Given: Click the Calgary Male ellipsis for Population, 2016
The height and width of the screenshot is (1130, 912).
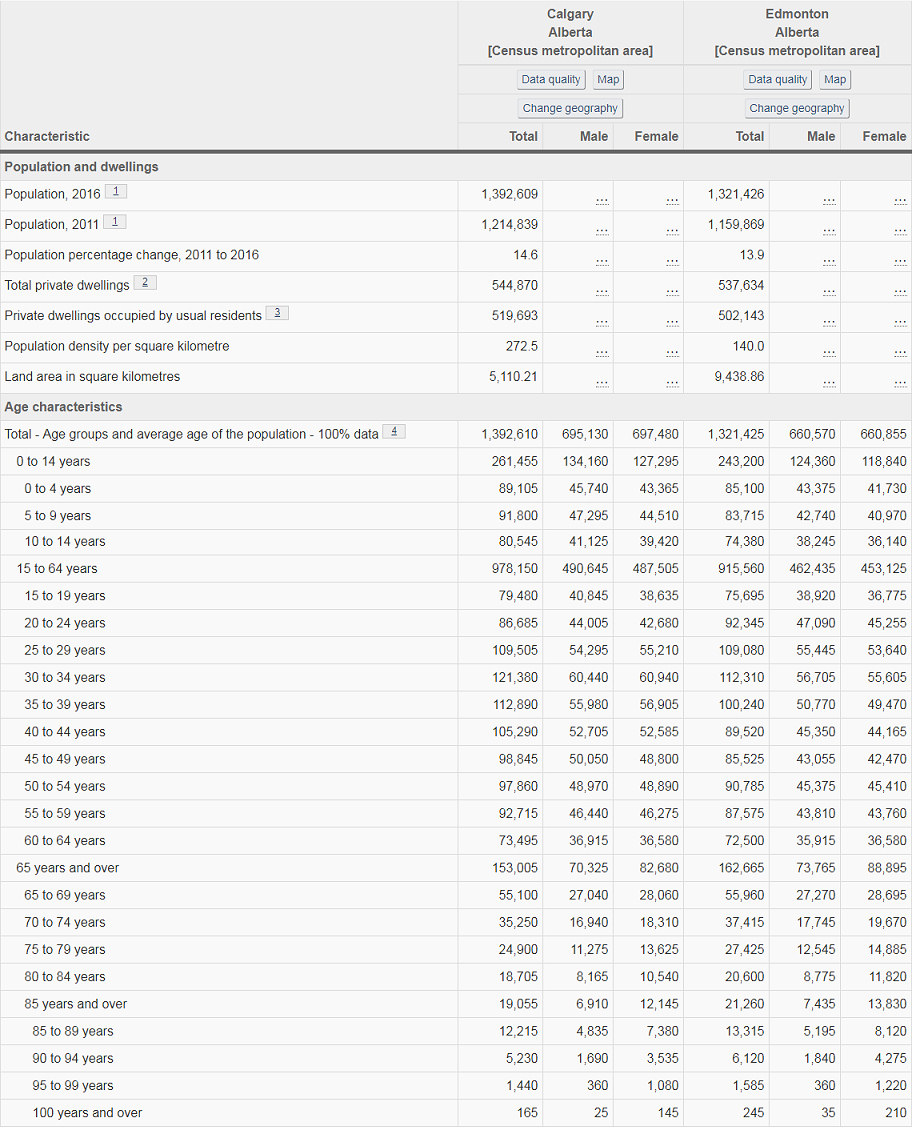Looking at the screenshot, I should 602,201.
